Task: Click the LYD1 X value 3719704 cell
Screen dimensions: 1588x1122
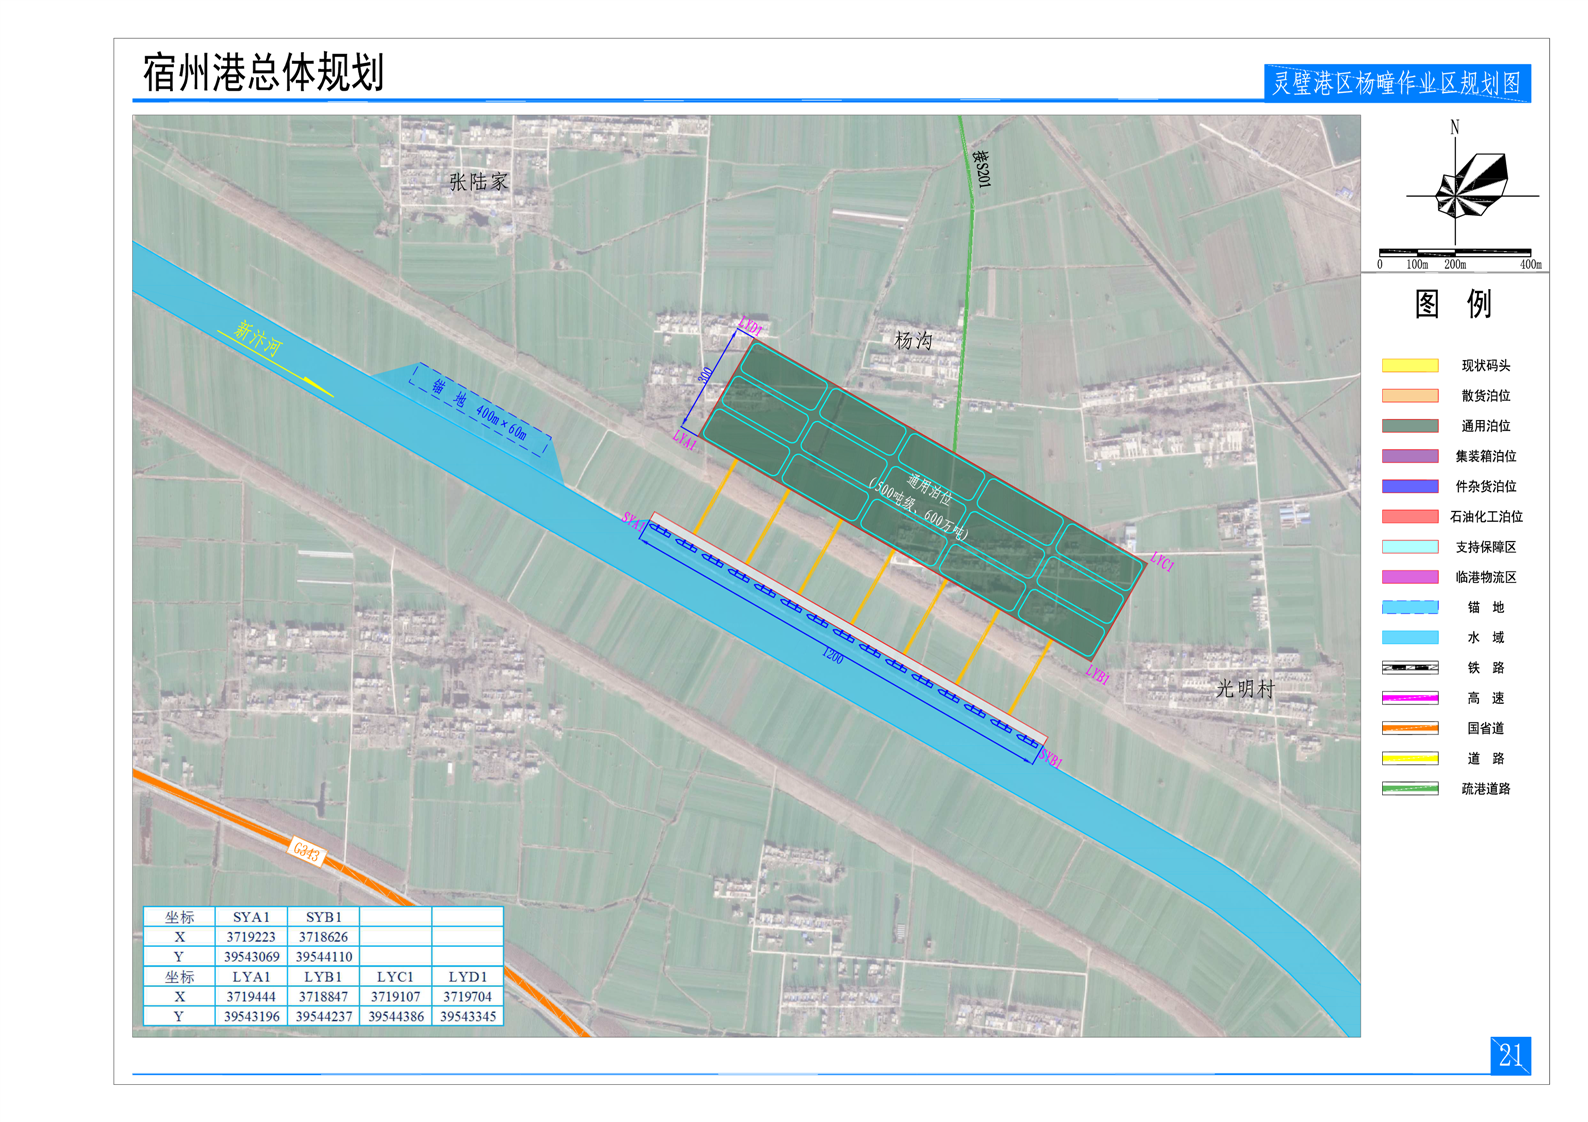Action: click(467, 997)
